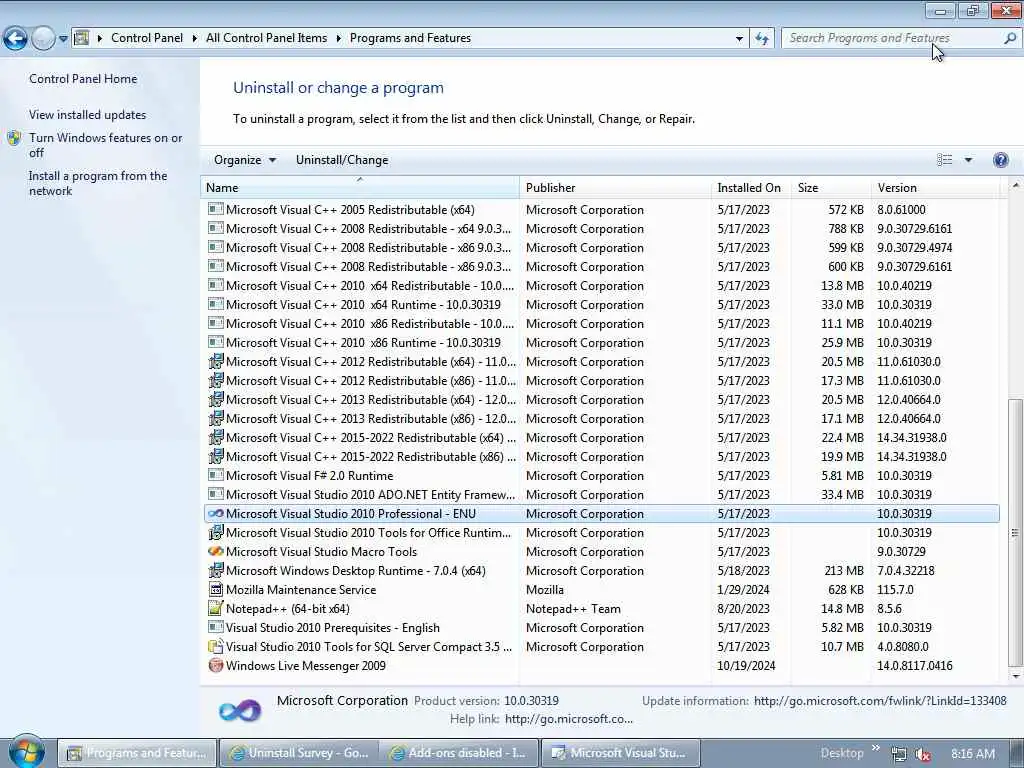Screen dimensions: 1024x768
Task: Expand the arrow after All Control Panel Items
Action: [338, 38]
